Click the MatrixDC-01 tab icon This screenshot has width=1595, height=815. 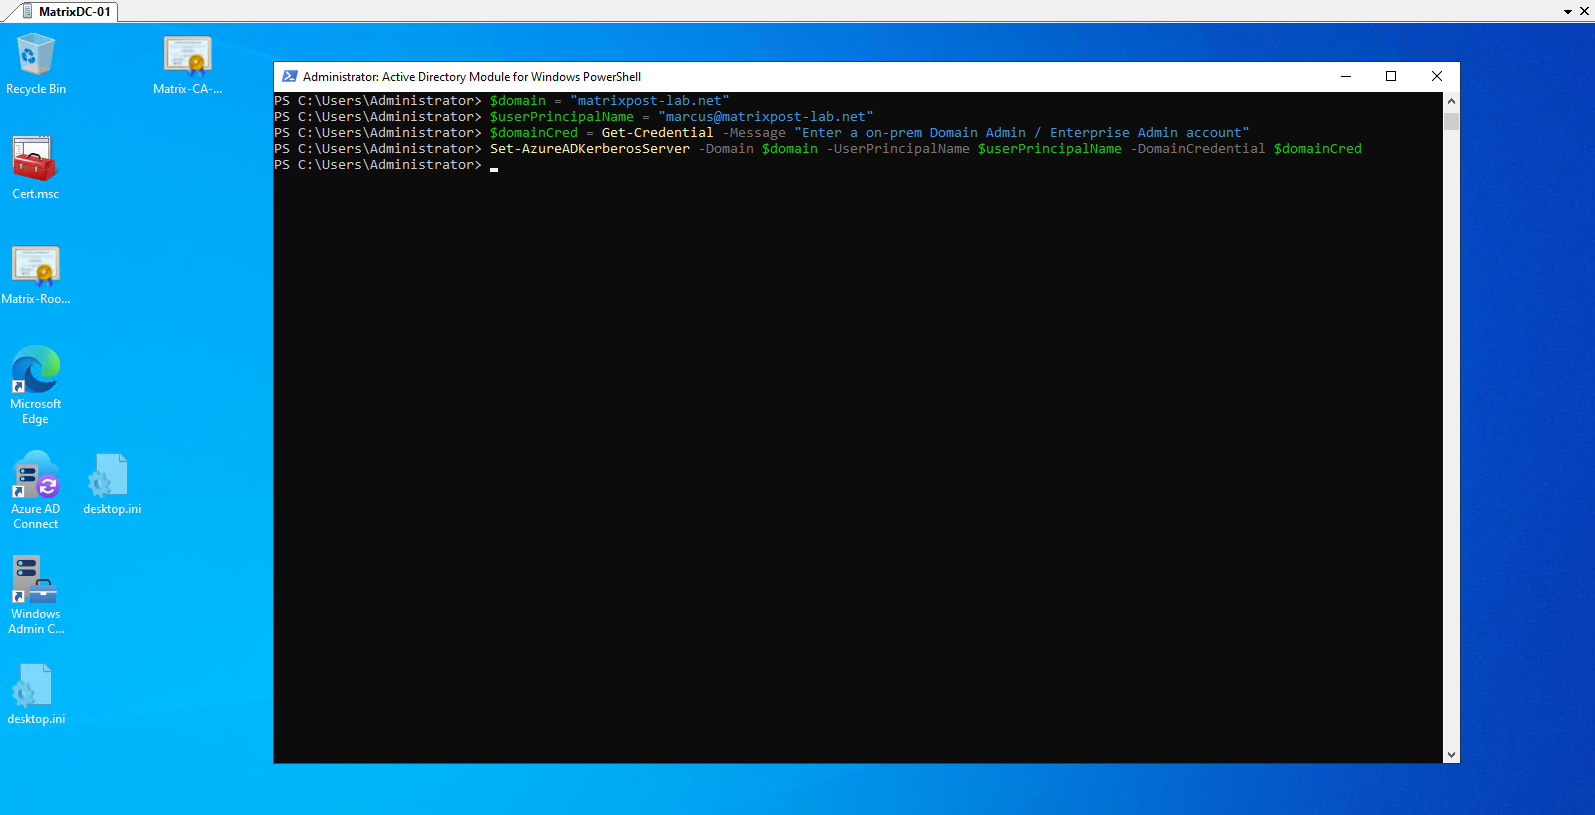[x=28, y=12]
